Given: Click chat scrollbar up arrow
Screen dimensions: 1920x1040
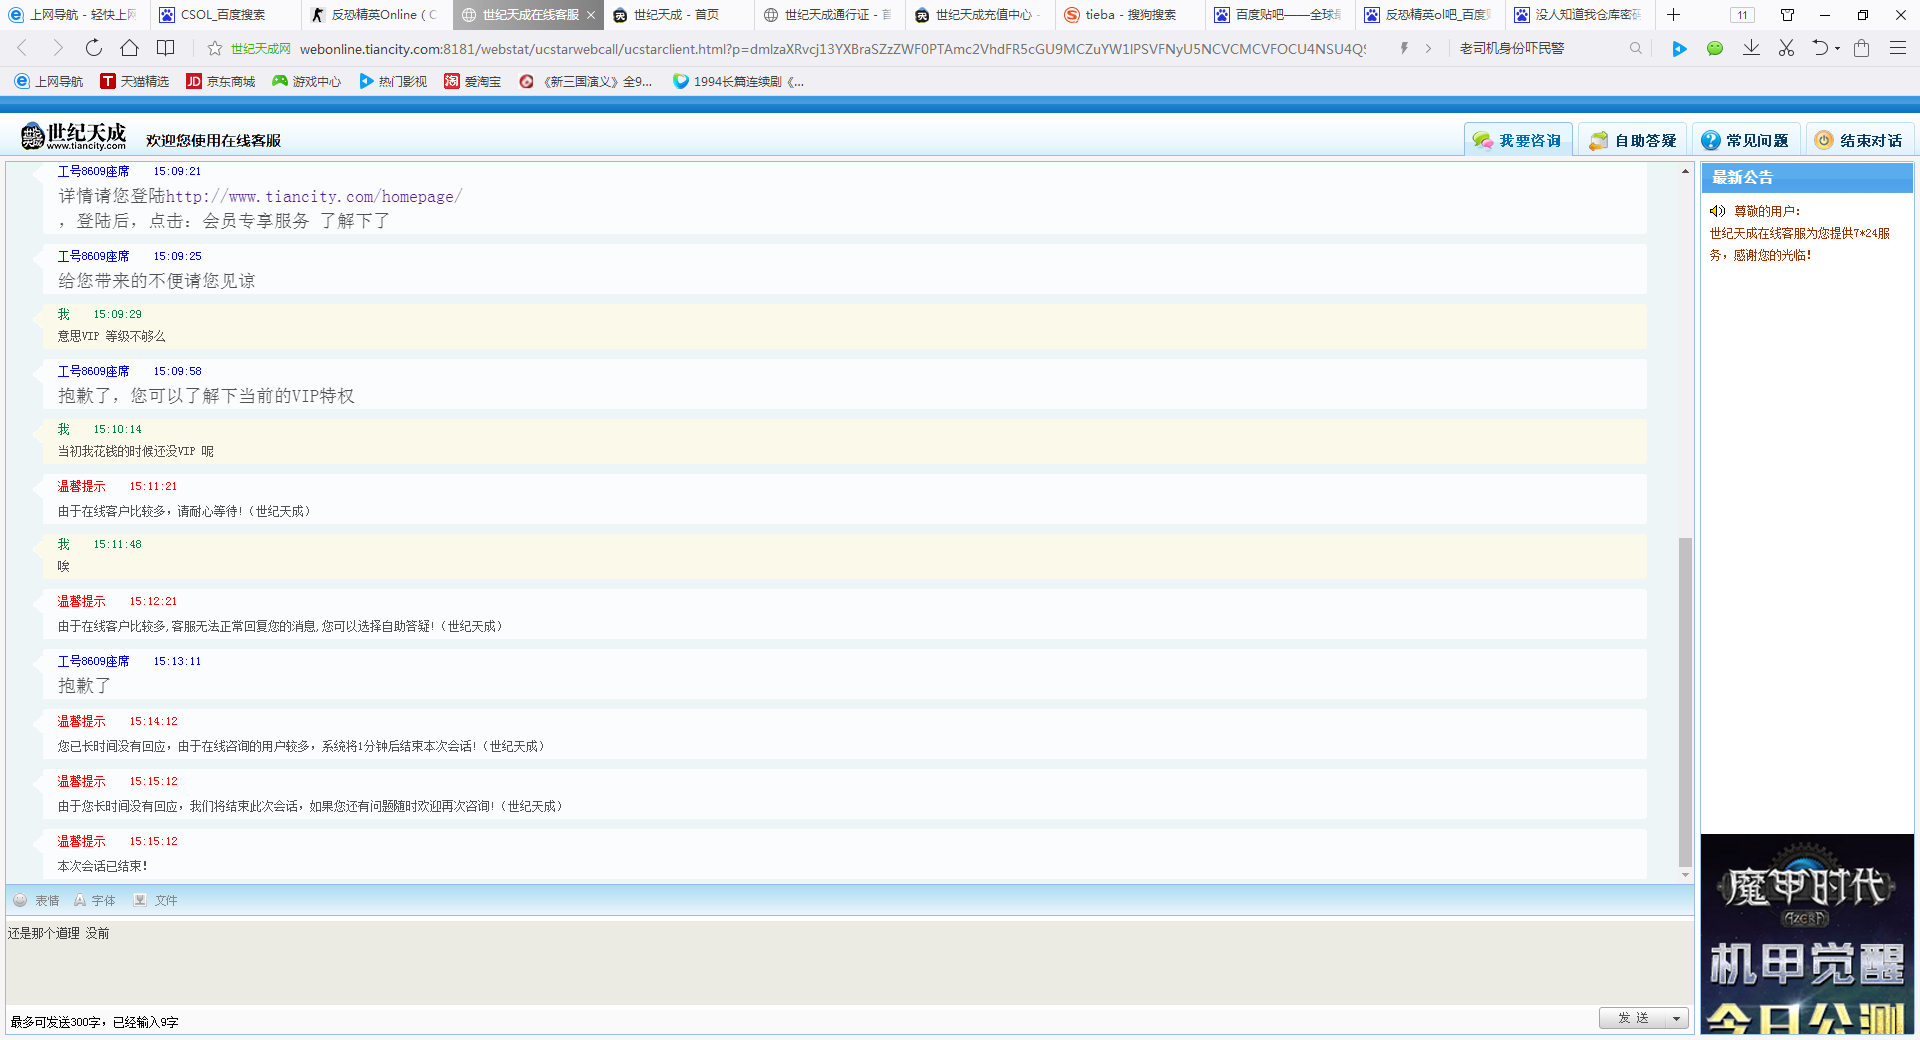Looking at the screenshot, I should click(x=1685, y=171).
